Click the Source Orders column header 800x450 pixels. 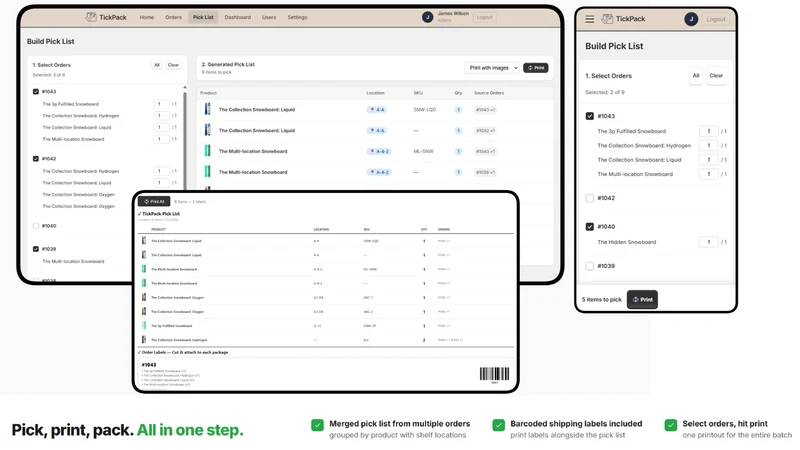489,93
